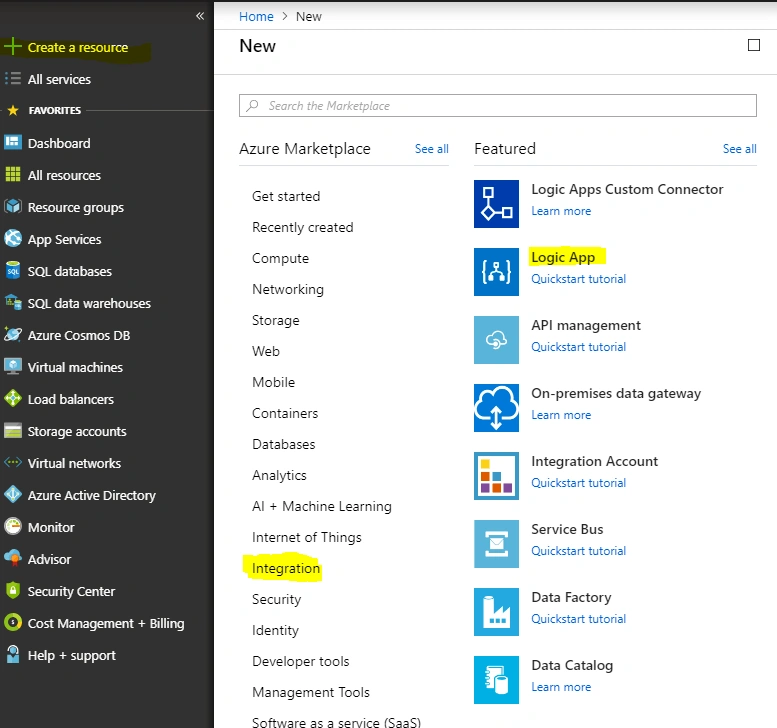This screenshot has height=728, width=777.
Task: Maximize the New blade using the square button
Action: (x=754, y=45)
